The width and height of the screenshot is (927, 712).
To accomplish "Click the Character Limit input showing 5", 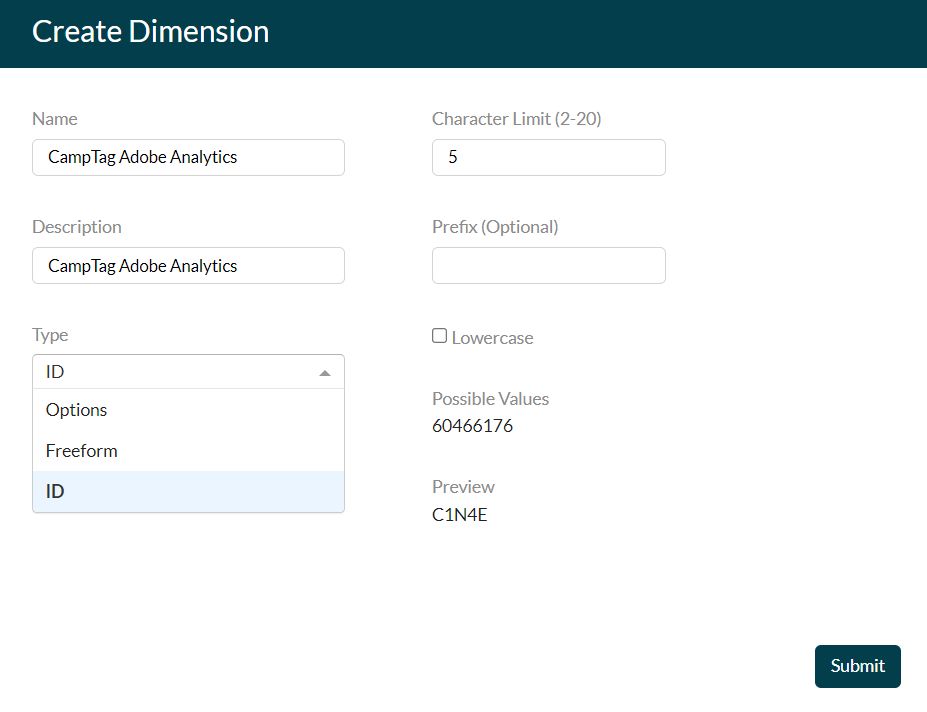I will click(548, 157).
